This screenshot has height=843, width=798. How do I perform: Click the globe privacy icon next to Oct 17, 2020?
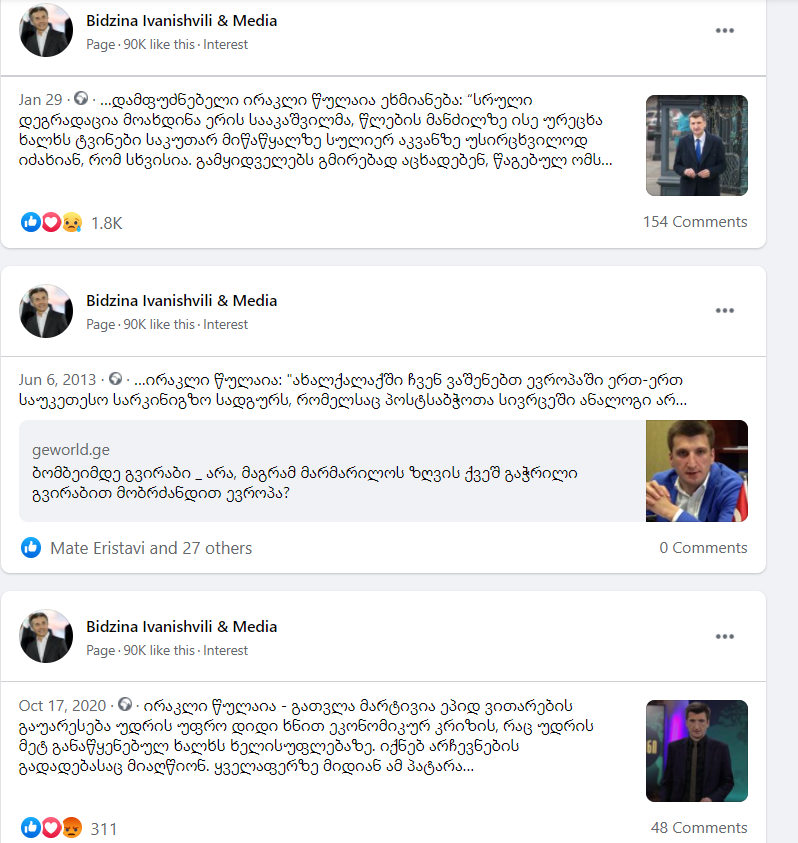click(125, 704)
